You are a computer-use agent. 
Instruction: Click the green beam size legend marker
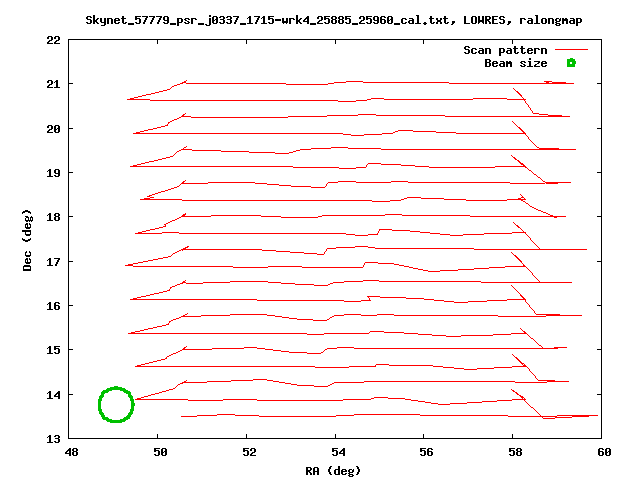571,63
